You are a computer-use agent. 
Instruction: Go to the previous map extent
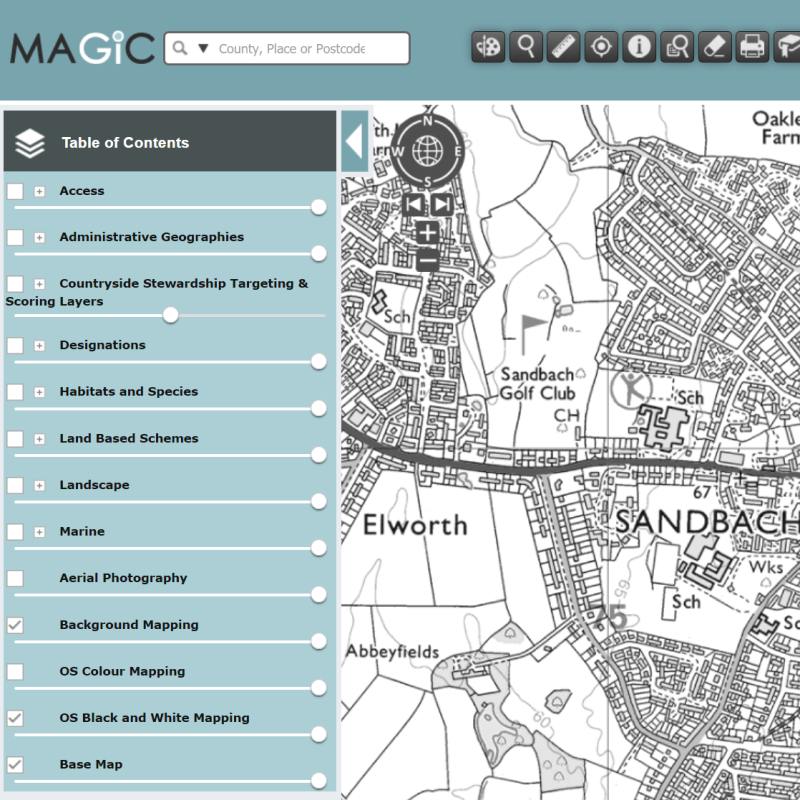click(x=413, y=205)
